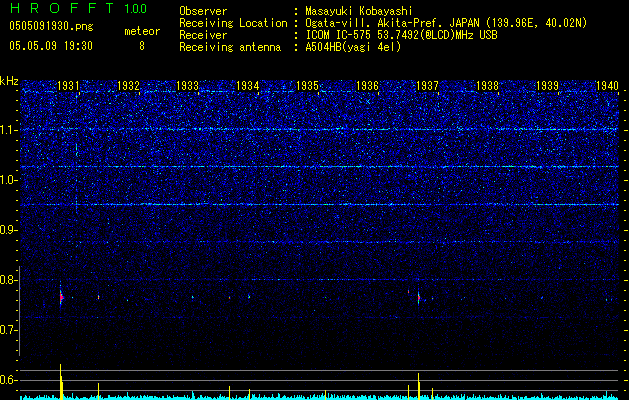Click the 1.0 frequency axis label
Screen dimensions: 629x400
pos(8,180)
